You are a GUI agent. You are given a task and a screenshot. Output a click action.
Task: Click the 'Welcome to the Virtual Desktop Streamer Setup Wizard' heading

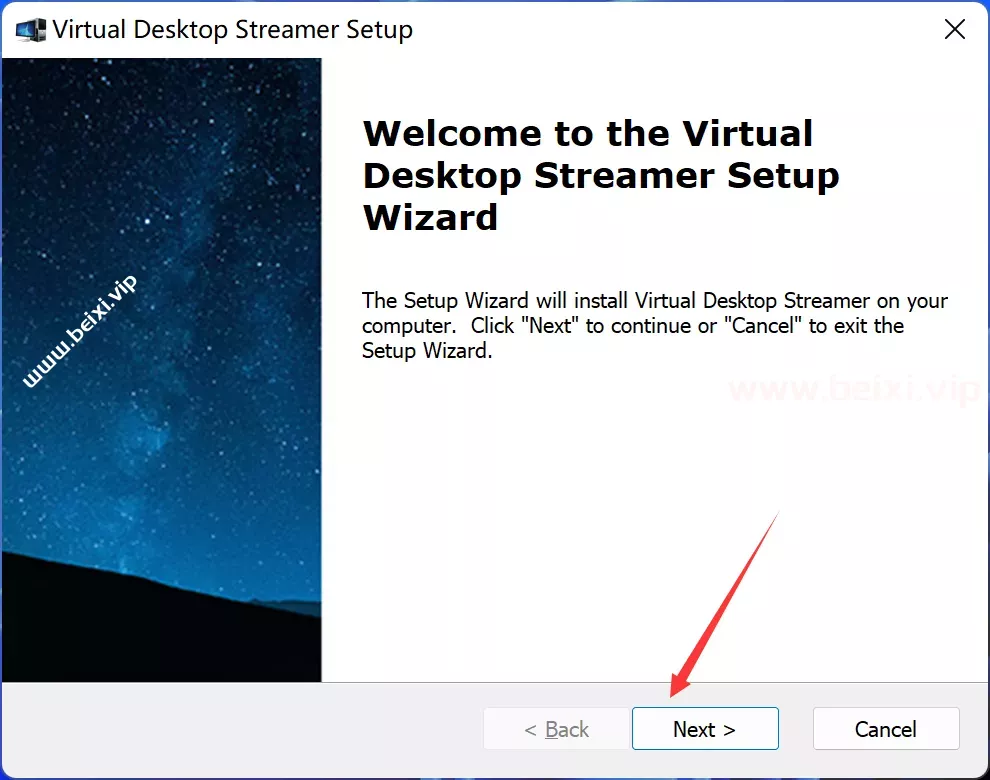600,176
